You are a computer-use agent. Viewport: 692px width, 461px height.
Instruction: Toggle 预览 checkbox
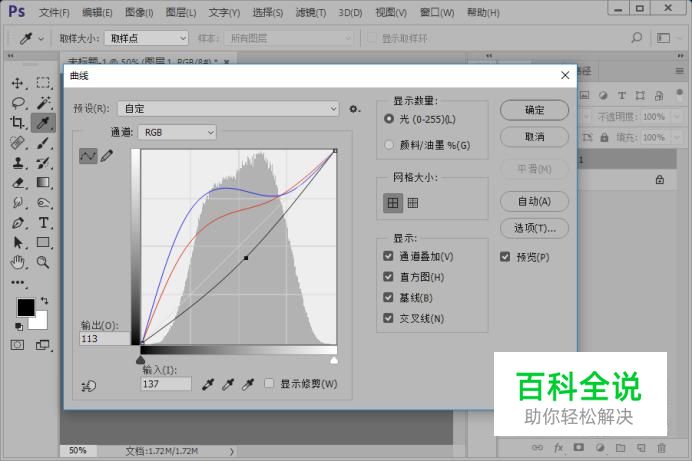[x=505, y=257]
